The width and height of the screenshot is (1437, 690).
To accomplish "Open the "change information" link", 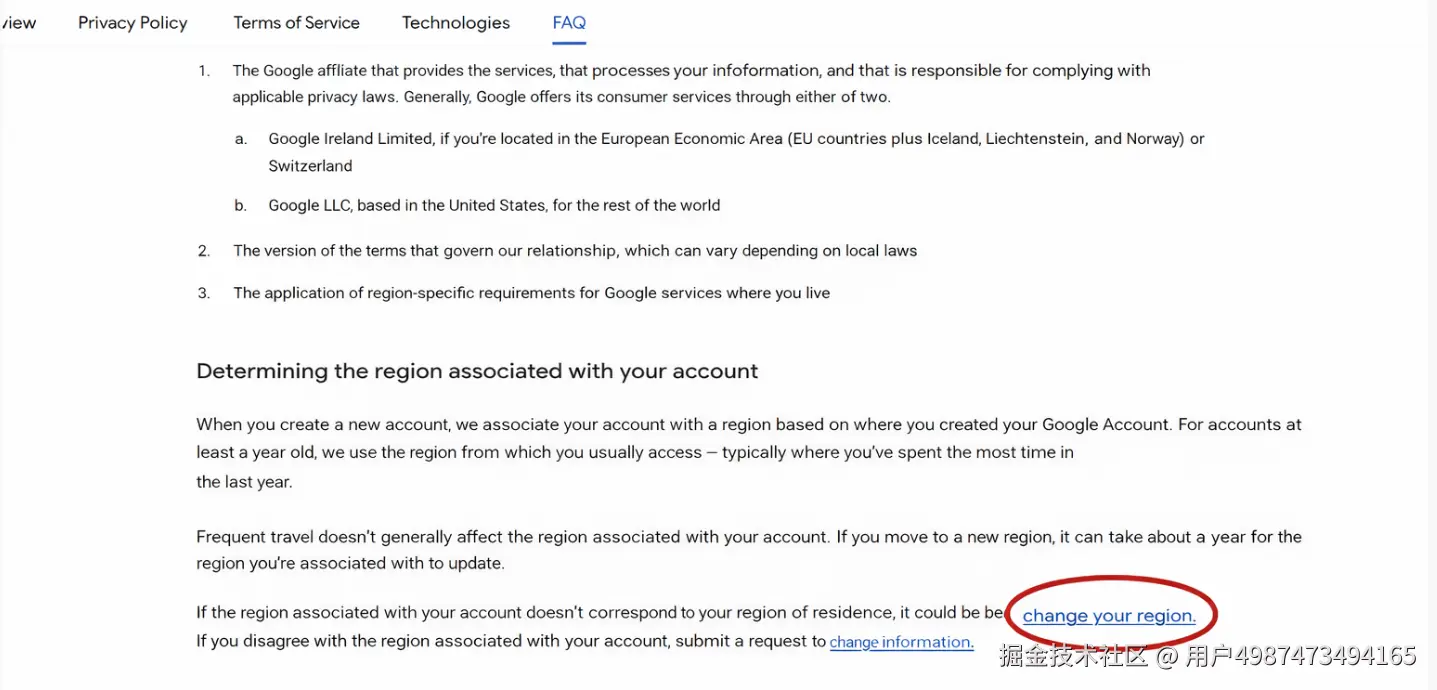I will (901, 642).
